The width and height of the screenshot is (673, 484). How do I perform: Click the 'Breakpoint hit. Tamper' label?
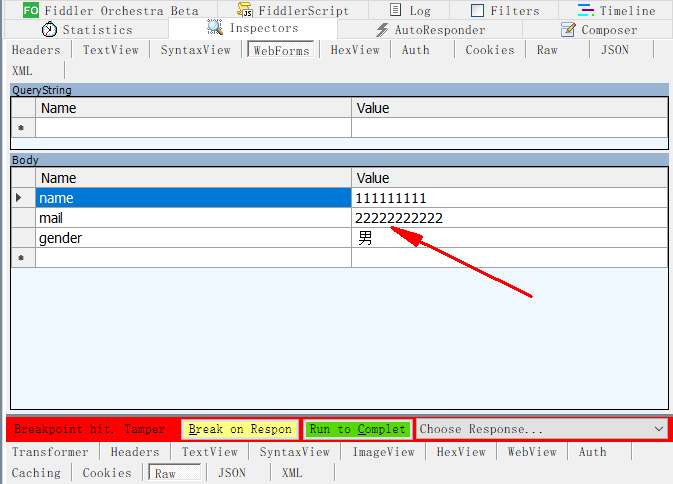coord(90,429)
